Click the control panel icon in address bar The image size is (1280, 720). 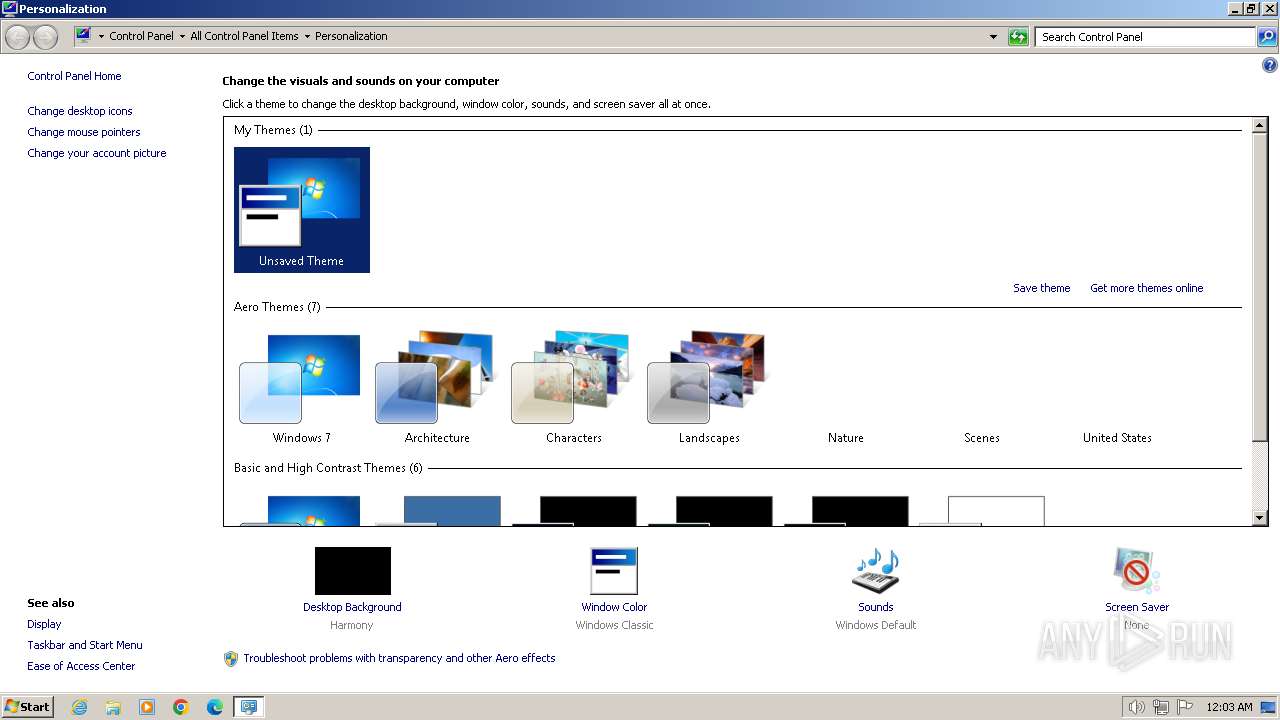tap(84, 36)
